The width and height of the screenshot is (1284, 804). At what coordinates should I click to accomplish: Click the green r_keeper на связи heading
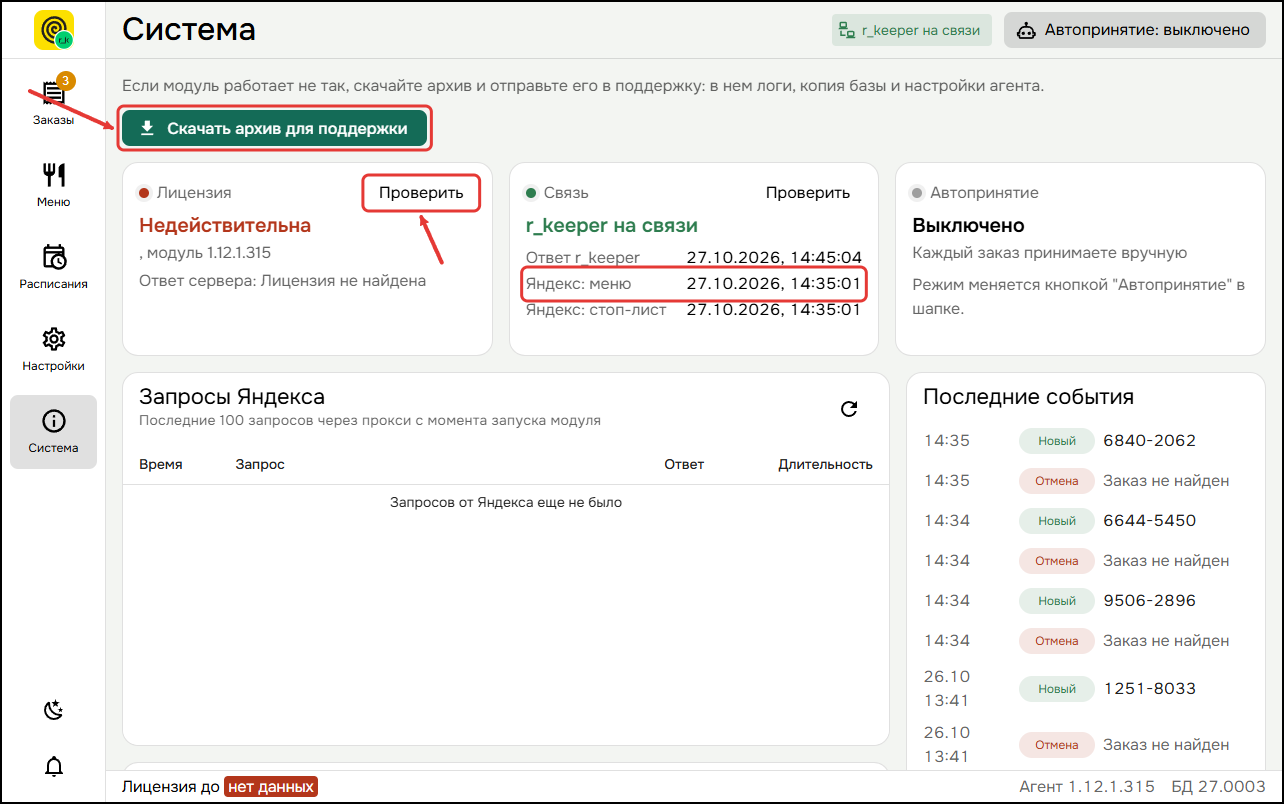pyautogui.click(x=612, y=225)
